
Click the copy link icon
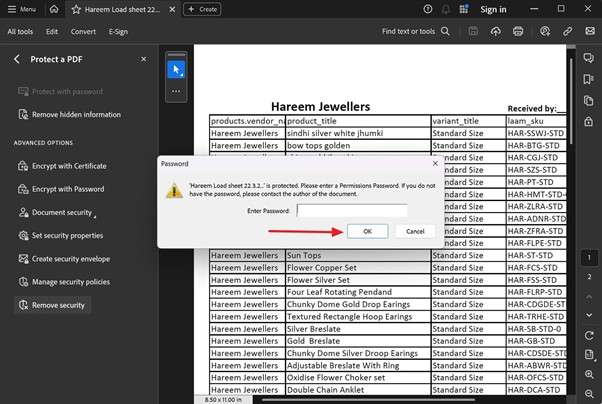coord(567,31)
